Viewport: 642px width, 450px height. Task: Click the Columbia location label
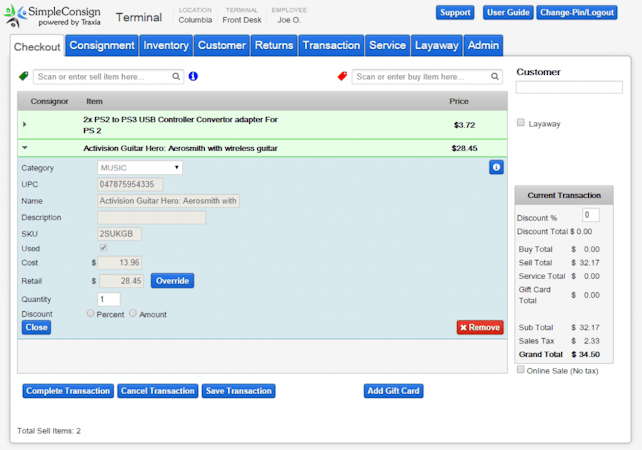(195, 20)
